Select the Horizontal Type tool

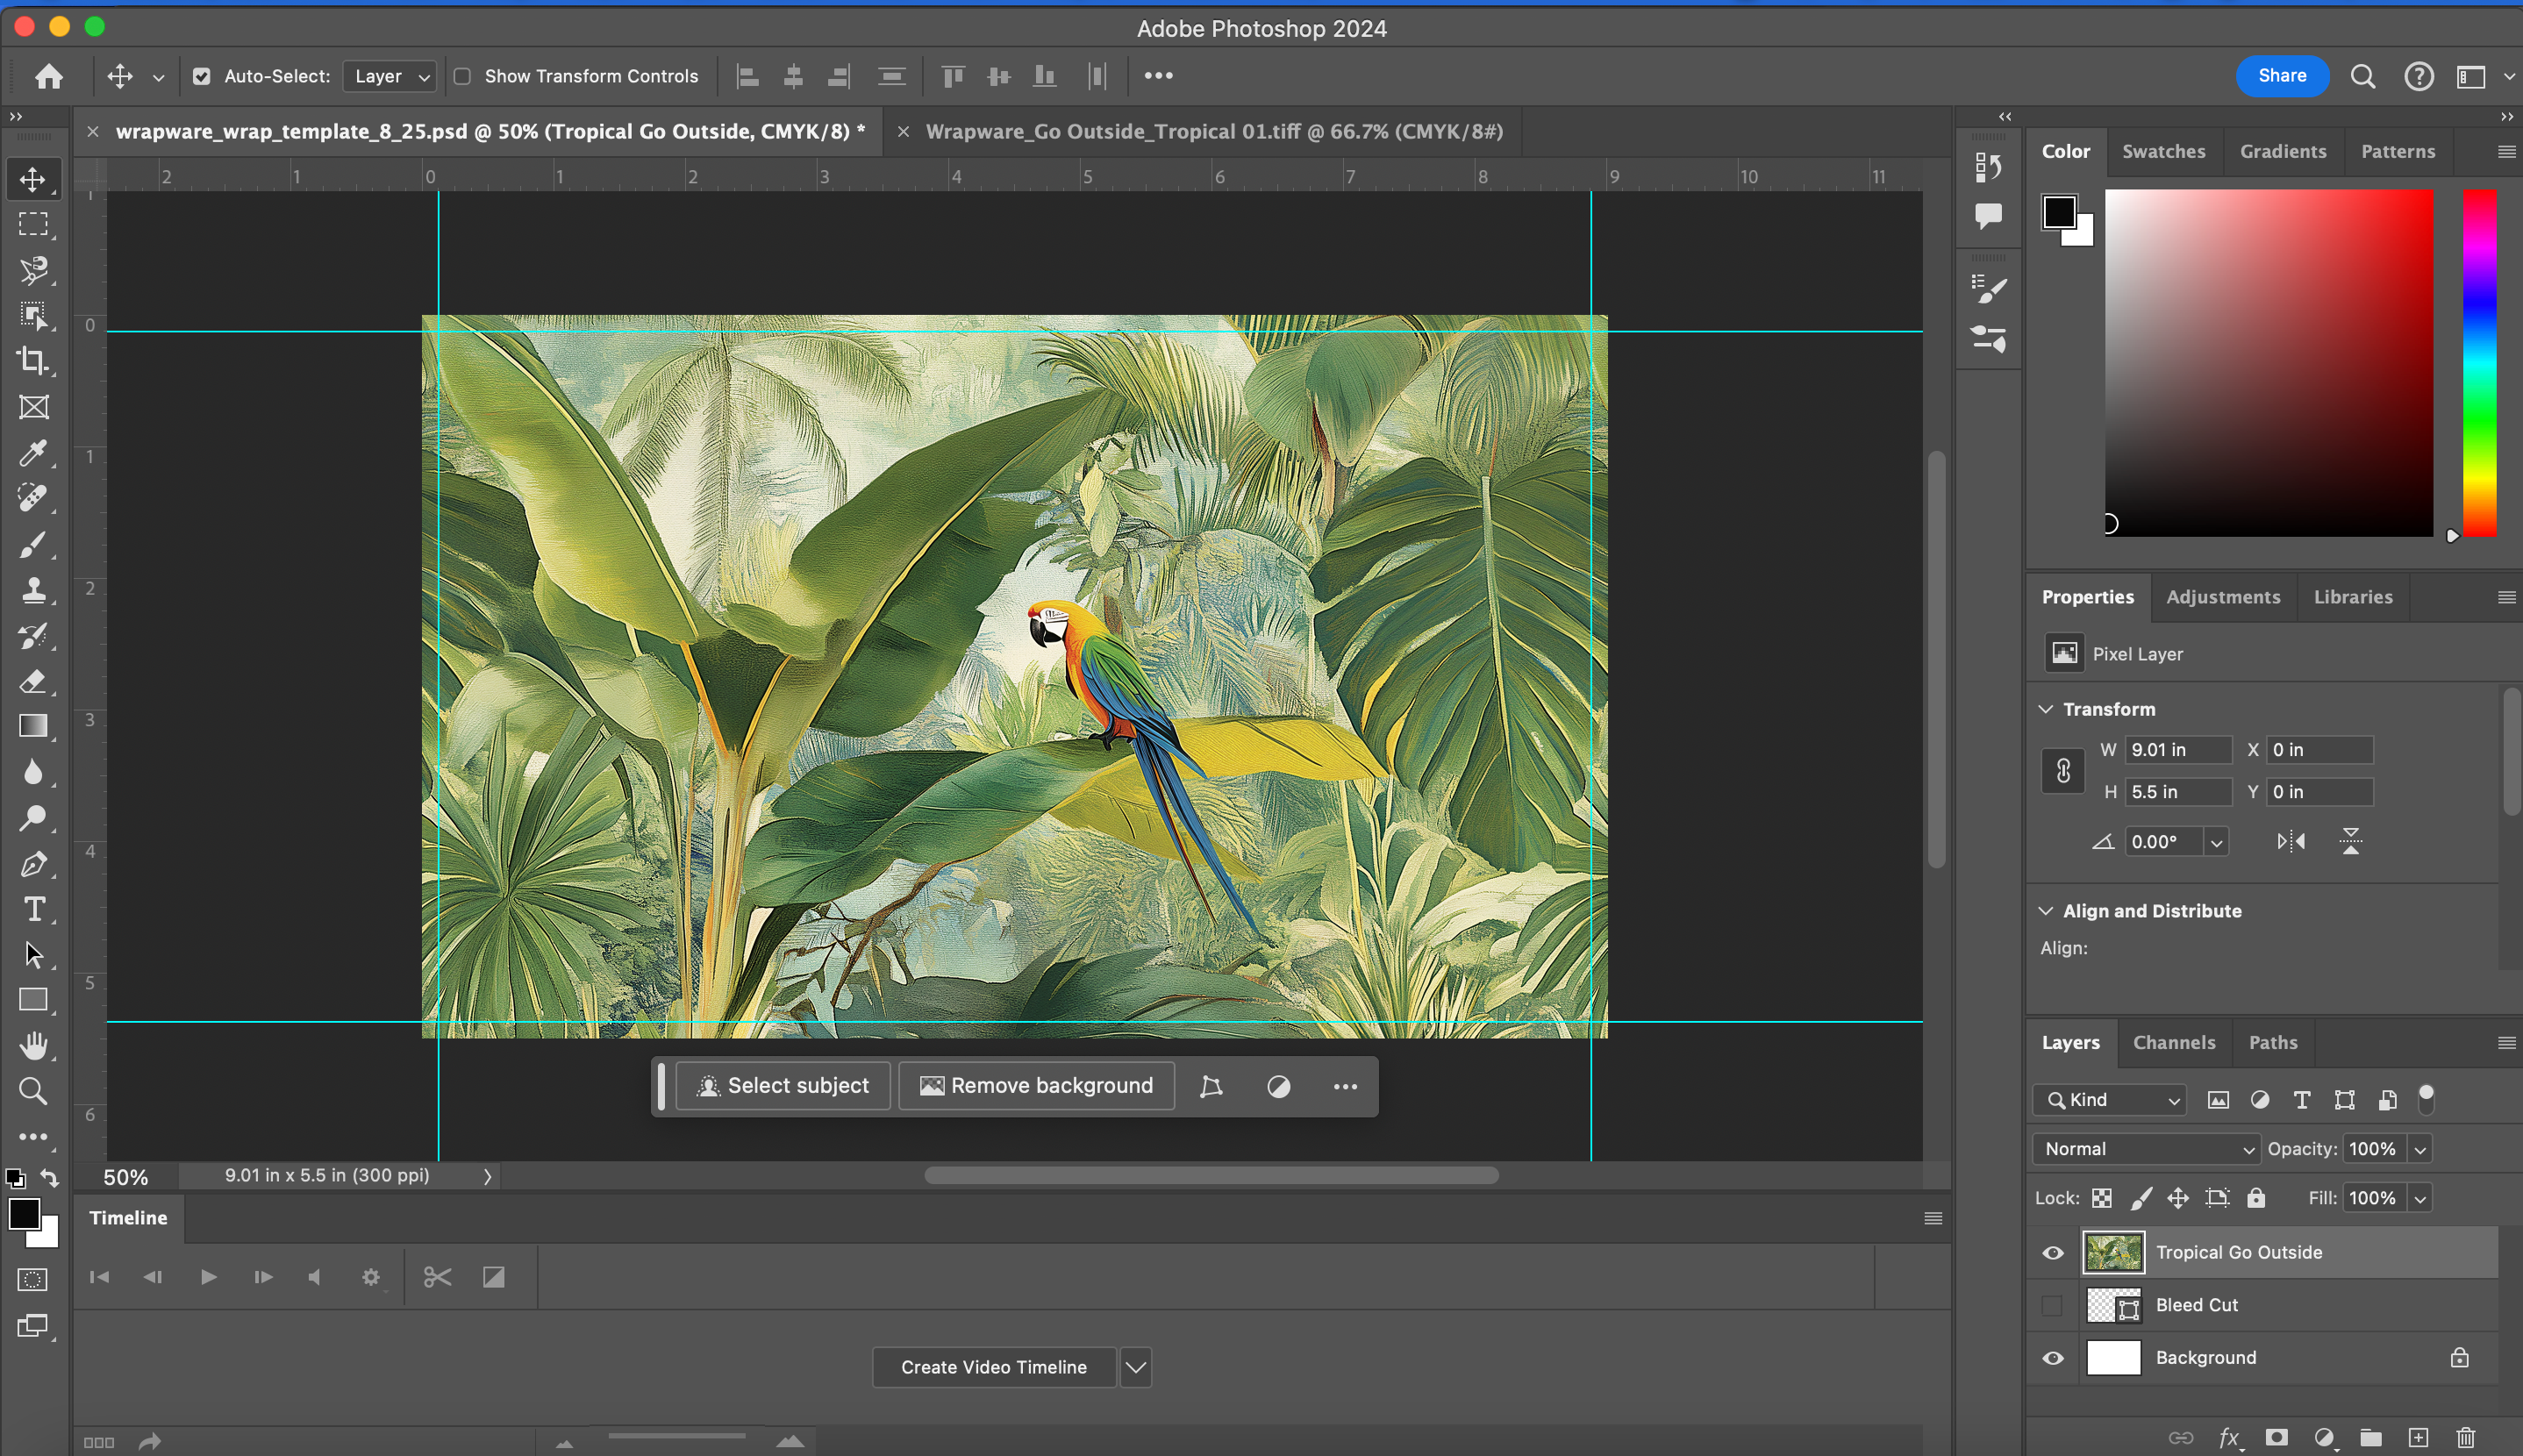pyautogui.click(x=33, y=909)
